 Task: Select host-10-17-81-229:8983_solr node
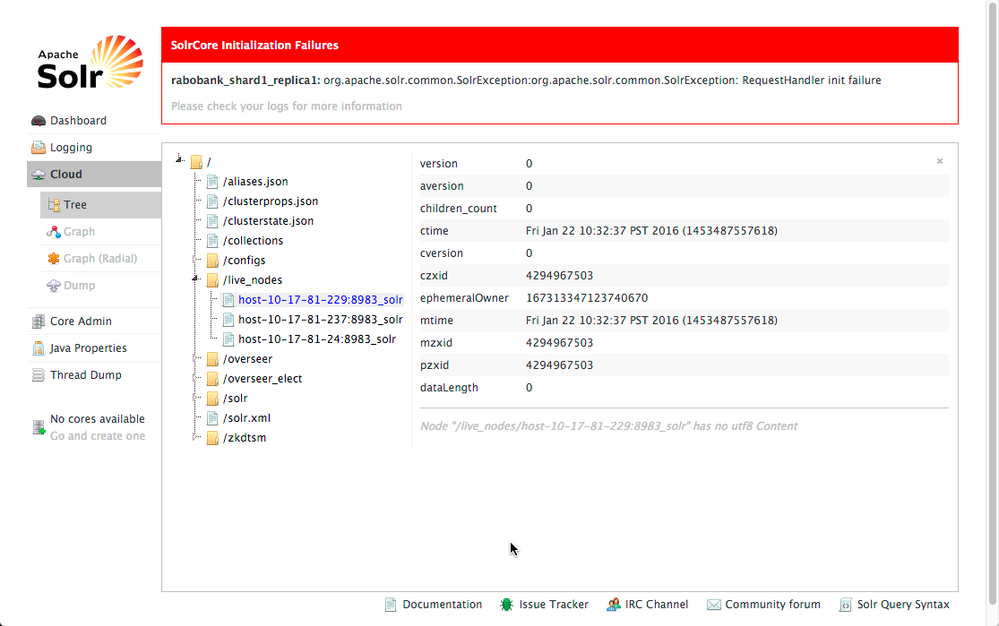(x=320, y=299)
